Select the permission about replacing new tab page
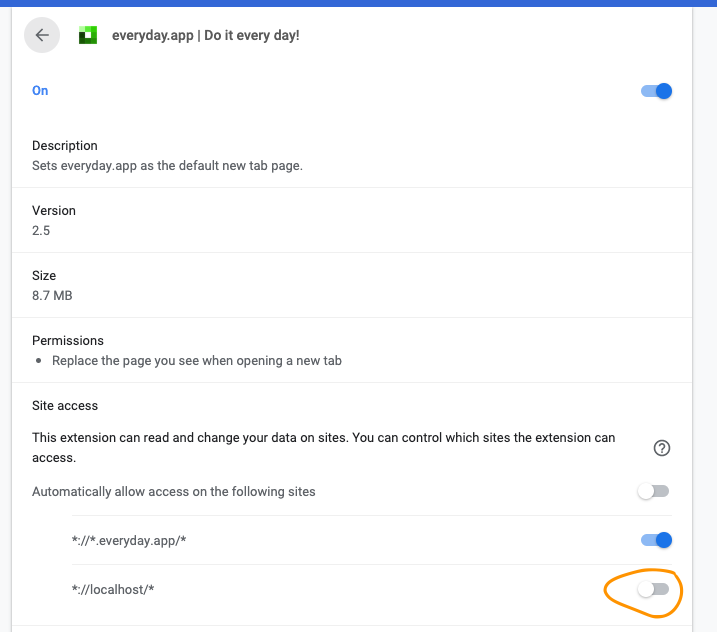 [197, 361]
